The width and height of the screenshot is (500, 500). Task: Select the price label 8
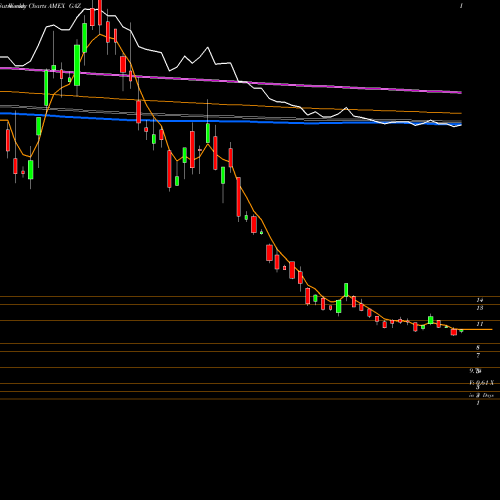(478, 348)
